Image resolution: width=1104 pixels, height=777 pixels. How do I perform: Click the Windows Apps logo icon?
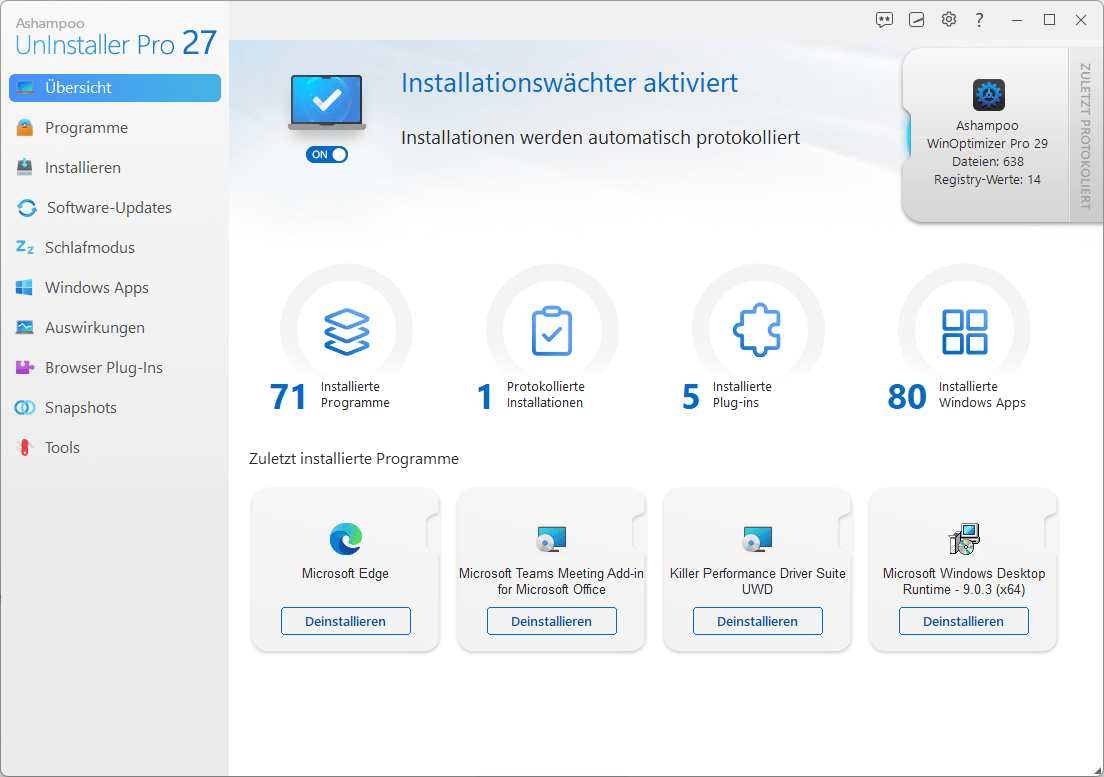[24, 287]
